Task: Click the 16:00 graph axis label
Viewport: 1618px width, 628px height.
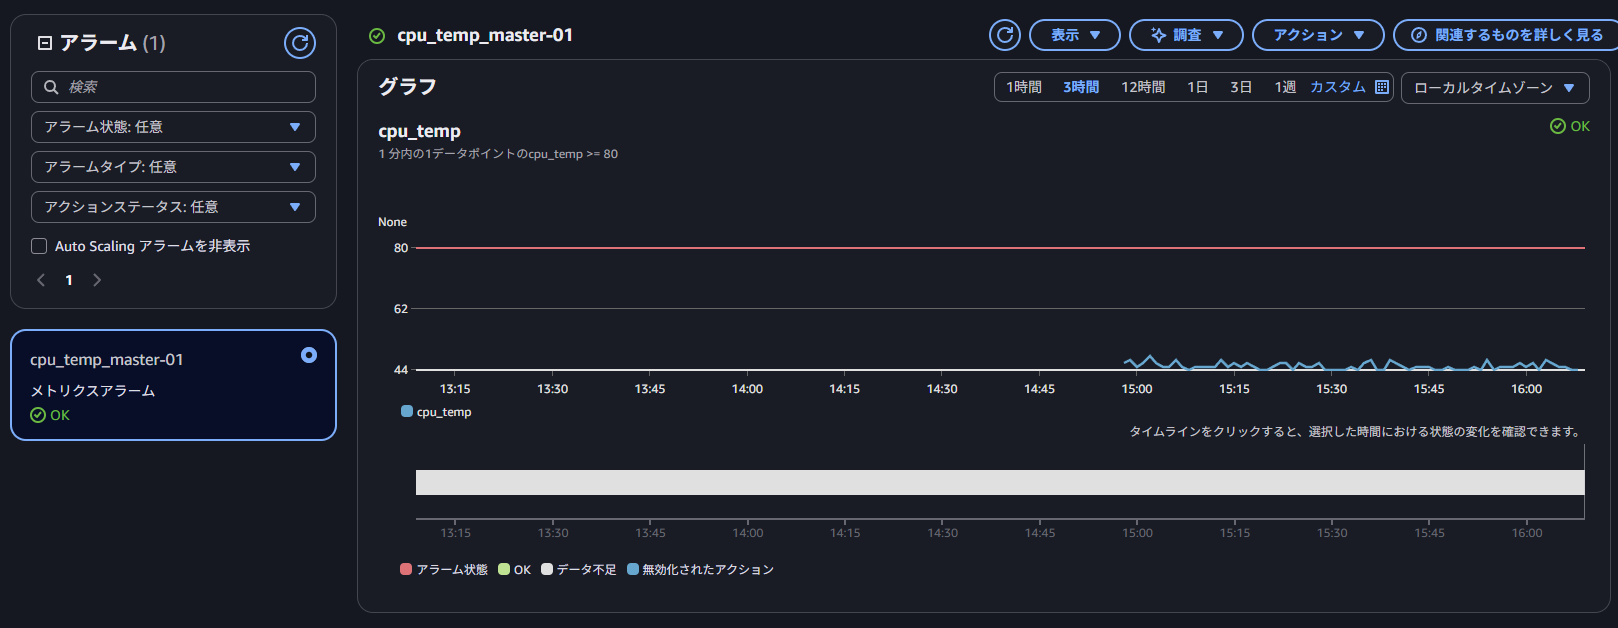Action: [1526, 389]
